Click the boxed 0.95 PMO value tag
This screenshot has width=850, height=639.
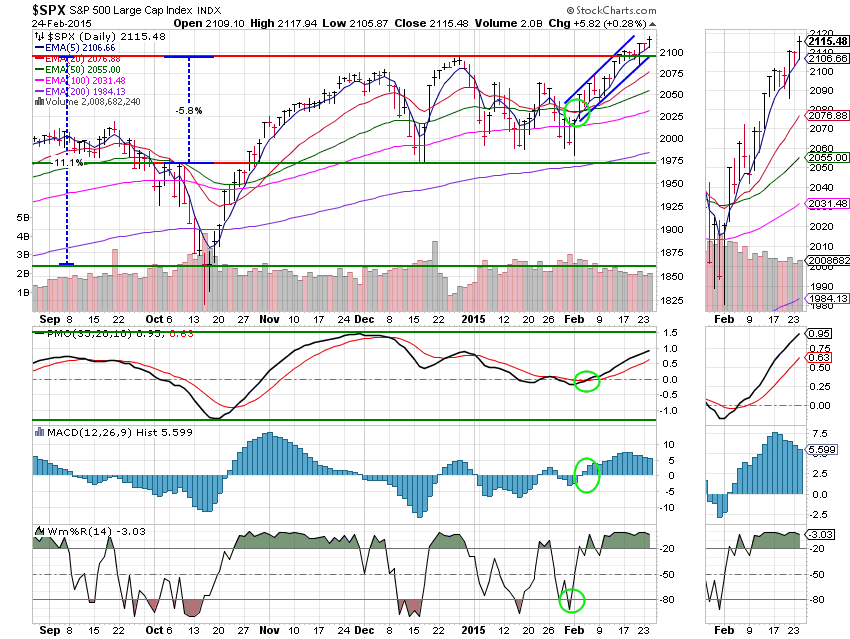point(819,333)
